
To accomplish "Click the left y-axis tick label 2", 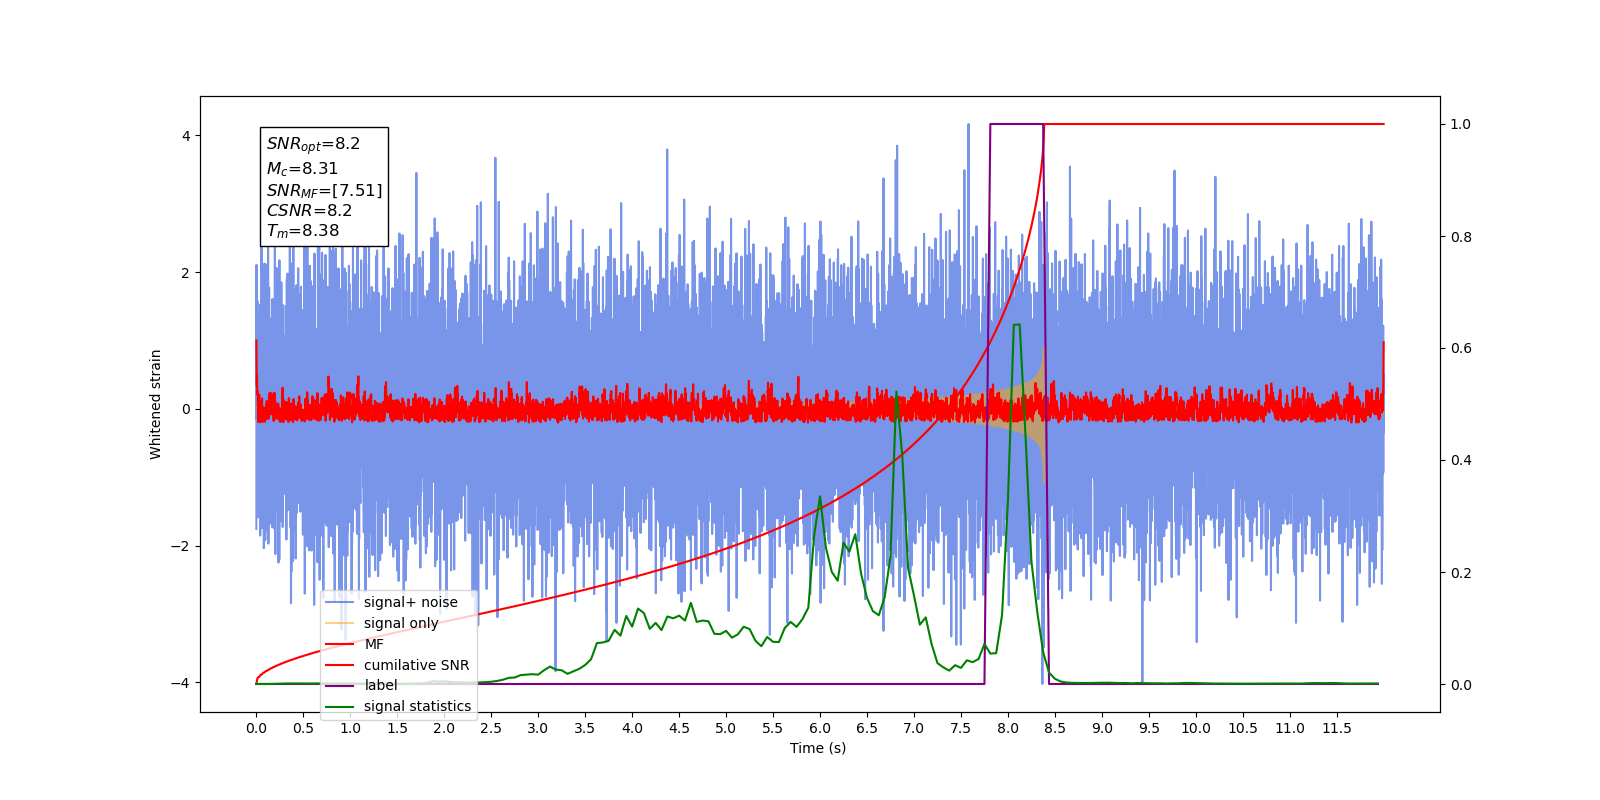I will tap(185, 273).
